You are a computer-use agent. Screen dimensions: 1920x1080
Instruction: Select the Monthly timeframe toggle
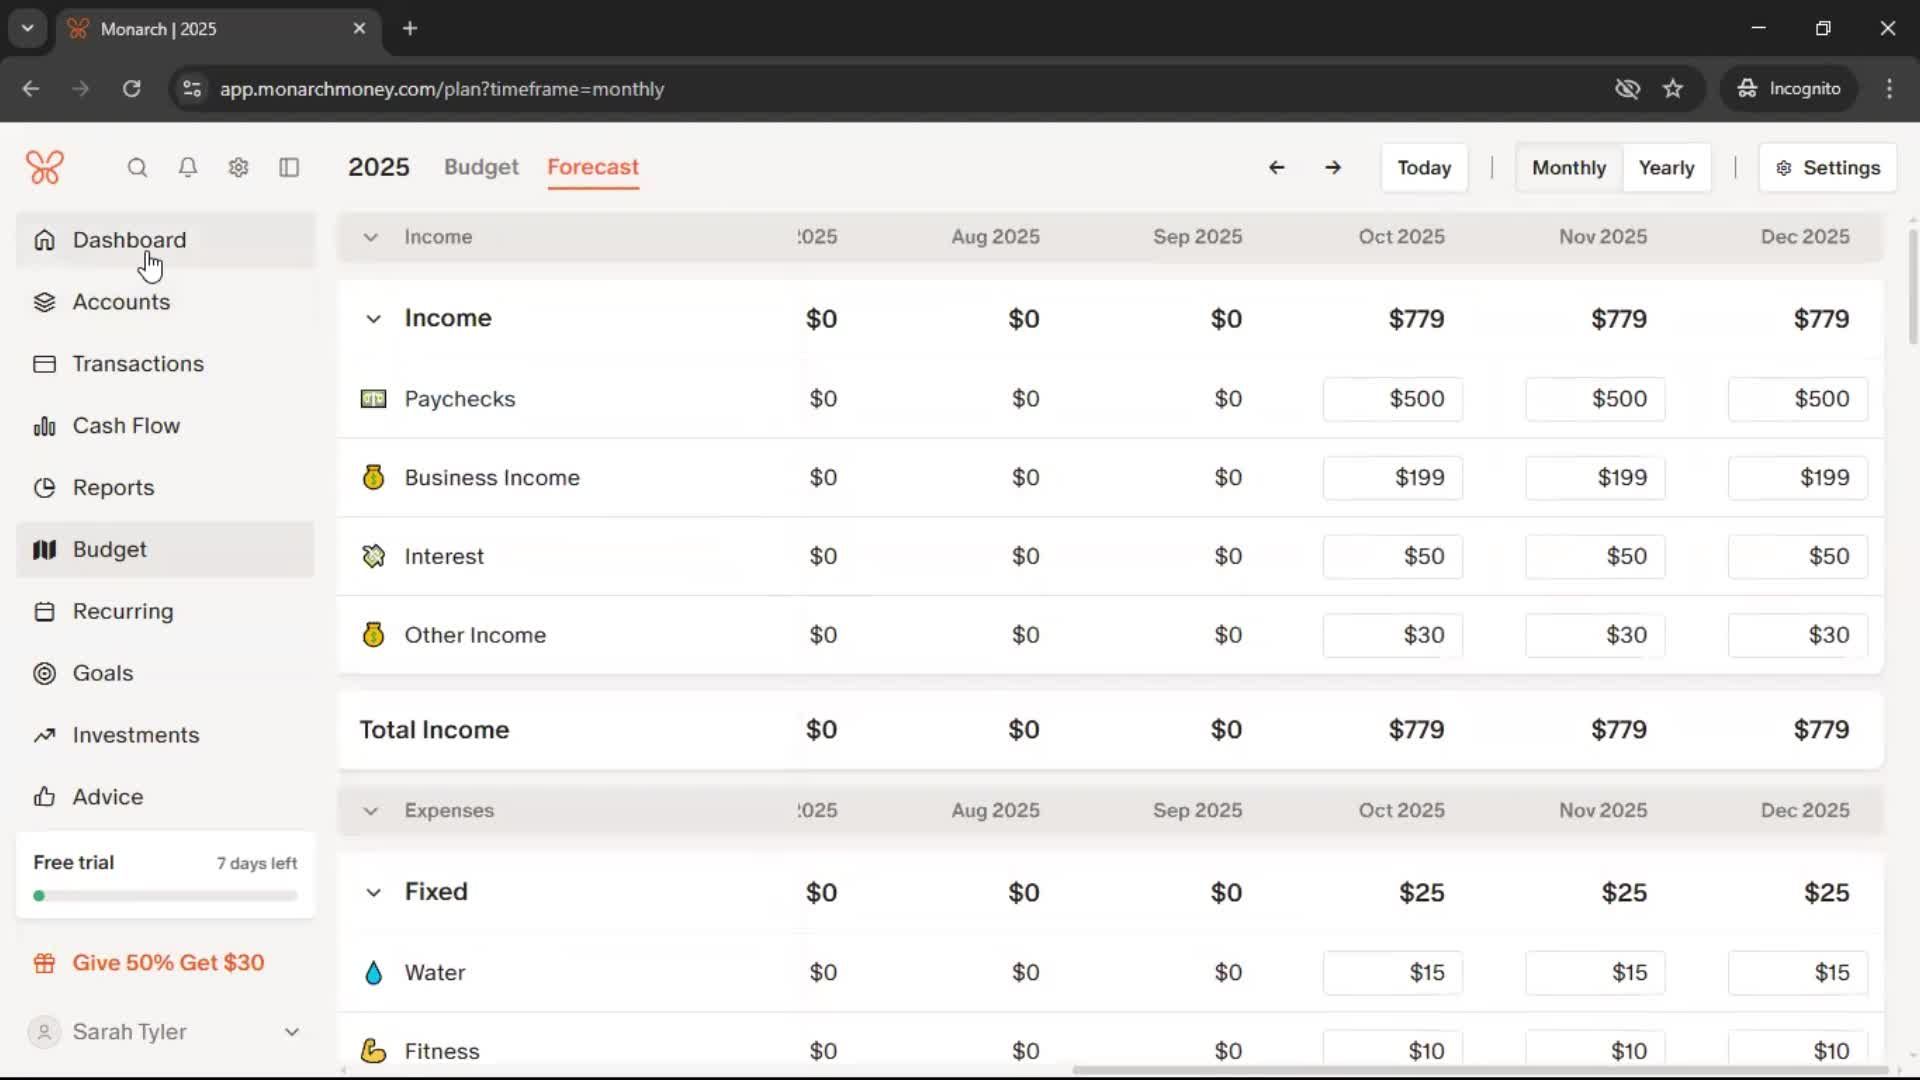pos(1568,167)
